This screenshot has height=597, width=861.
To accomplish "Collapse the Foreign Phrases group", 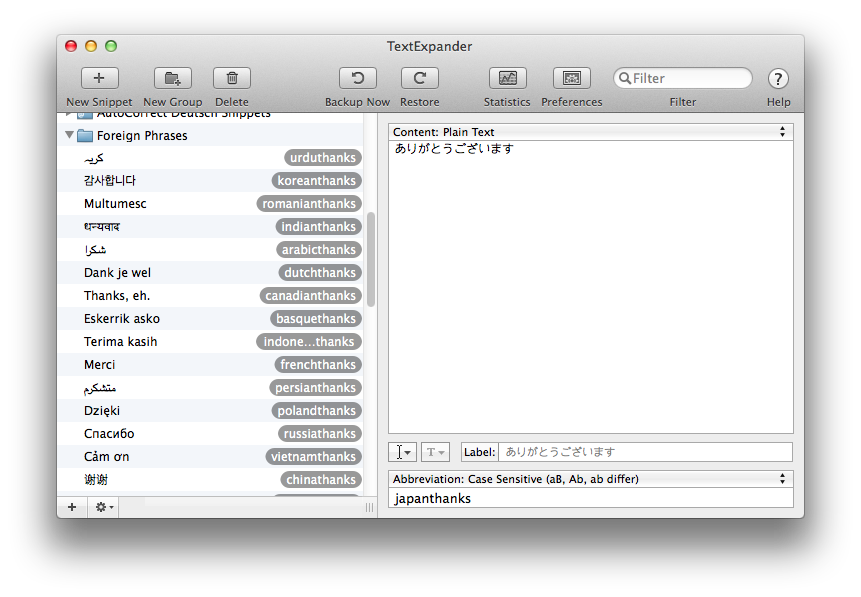I will tap(68, 135).
